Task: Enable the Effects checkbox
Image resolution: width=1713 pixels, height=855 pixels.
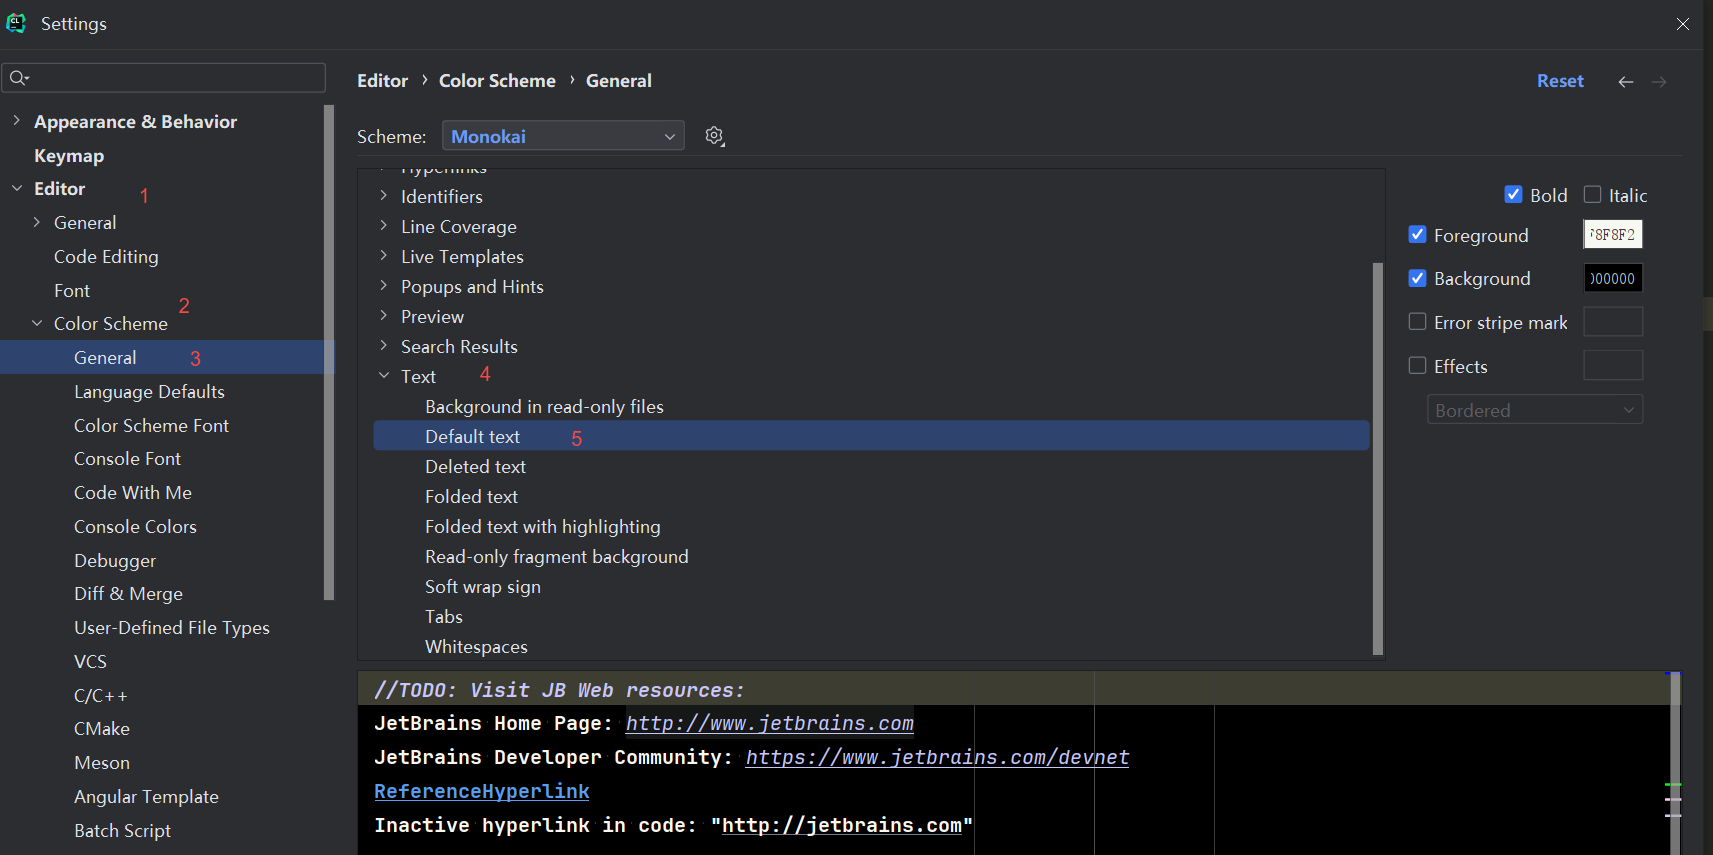Action: (x=1417, y=366)
